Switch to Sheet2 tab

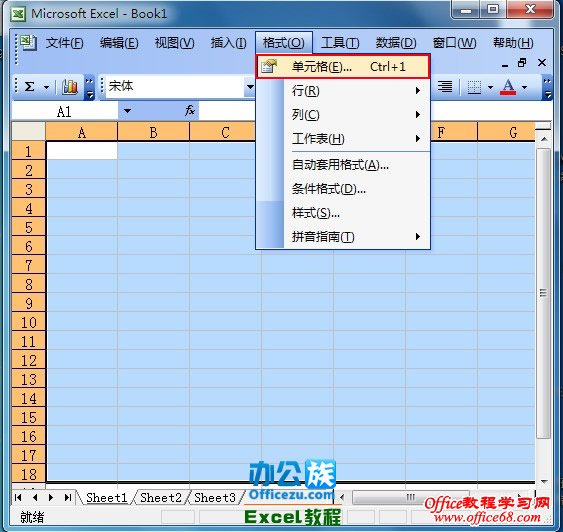pos(160,498)
